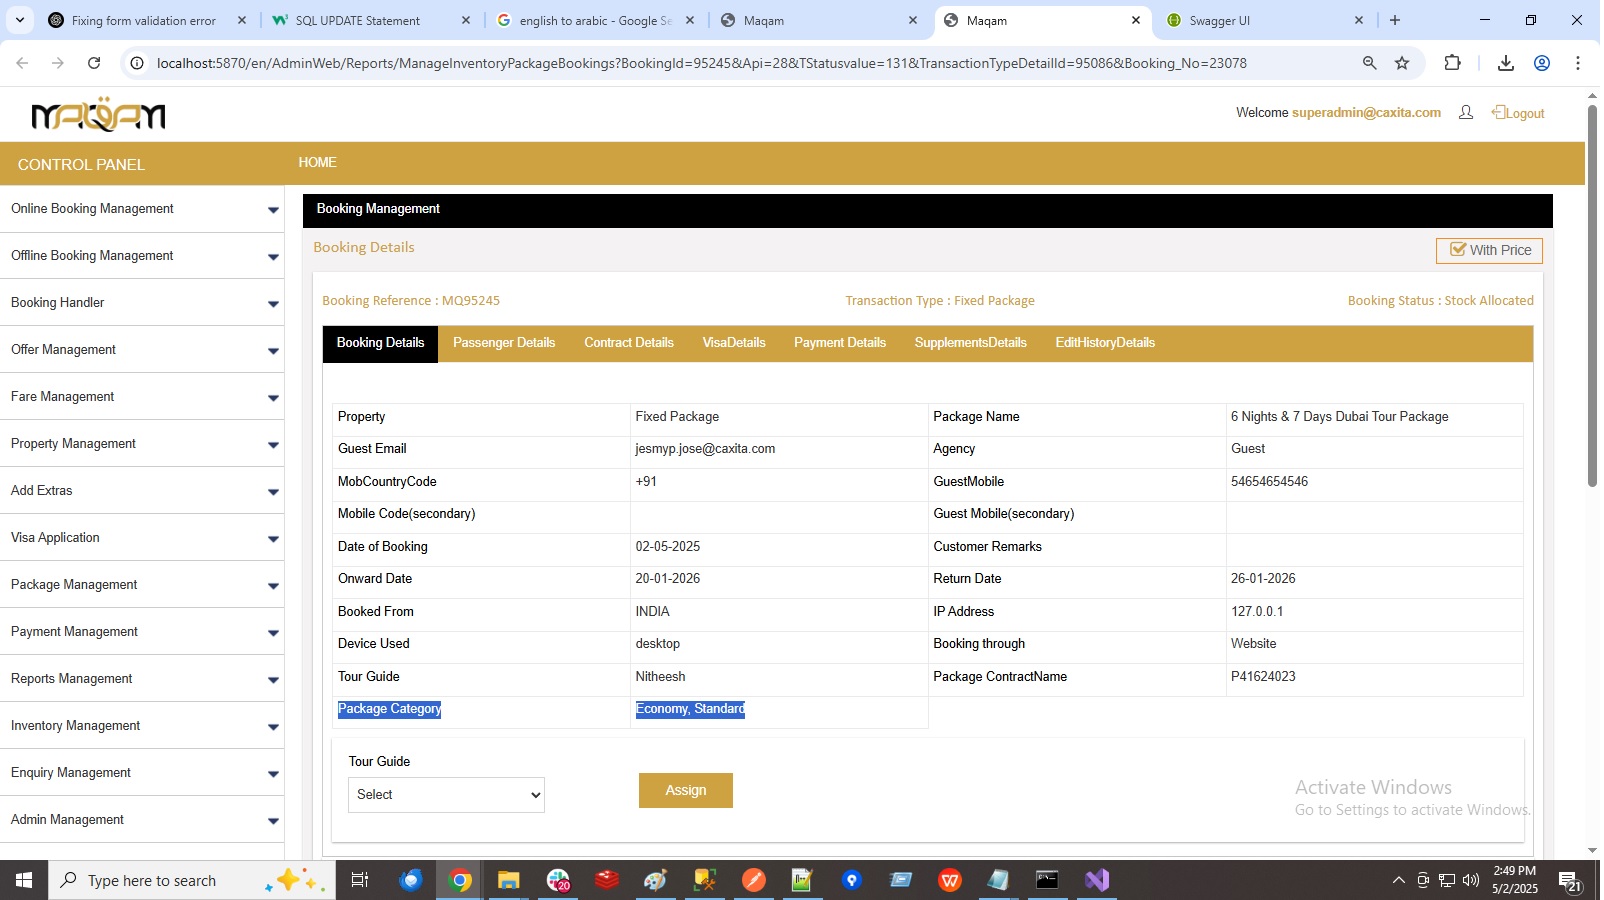Open Chrome extensions puzzle icon

(1452, 63)
